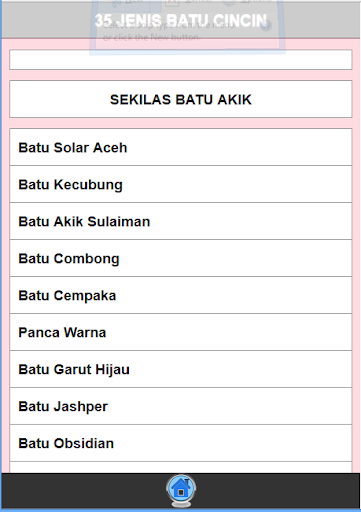Open the SEKILAS BATU AKIK section
361x512 pixels.
pyautogui.click(x=181, y=99)
